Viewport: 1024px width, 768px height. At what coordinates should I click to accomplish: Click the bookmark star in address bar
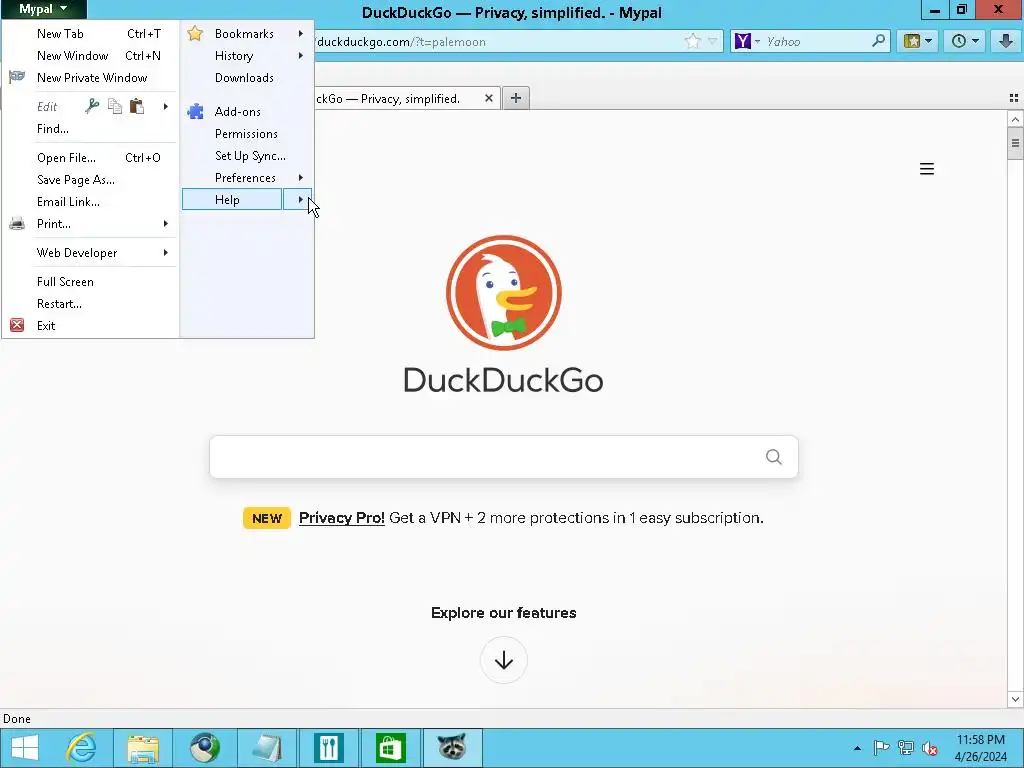click(x=692, y=42)
